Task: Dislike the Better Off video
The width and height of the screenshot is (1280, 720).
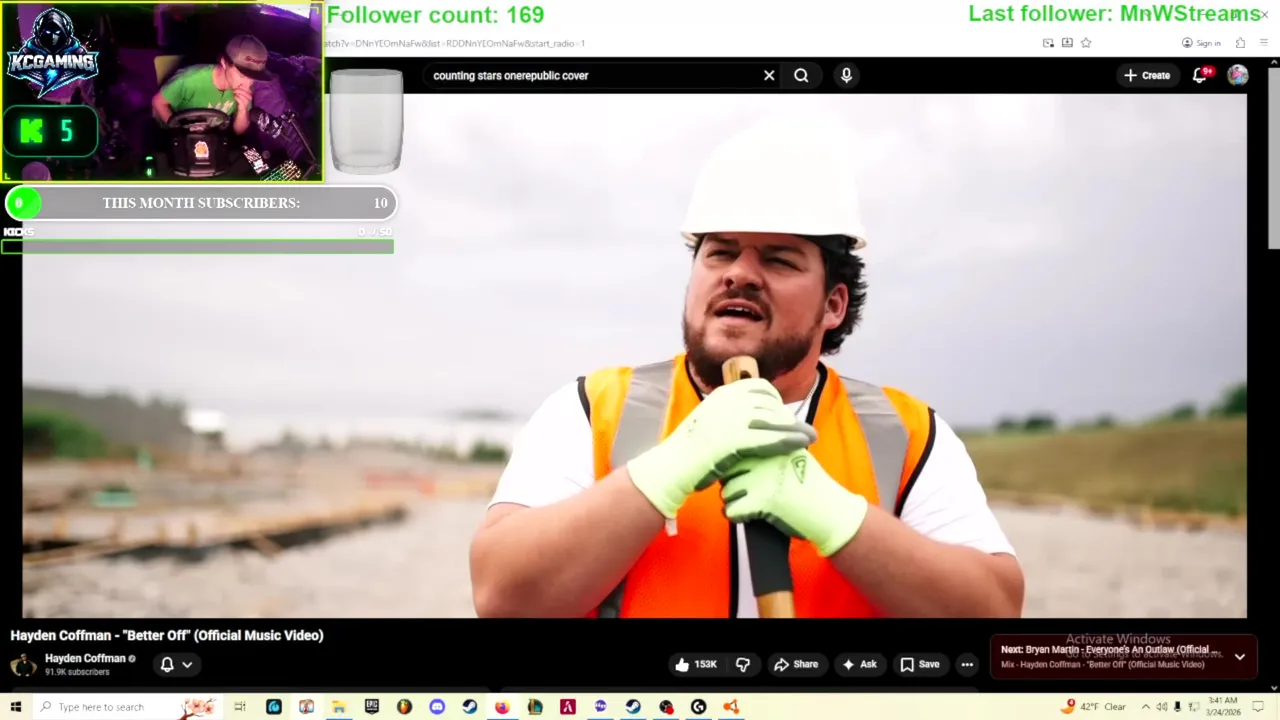Action: tap(743, 664)
